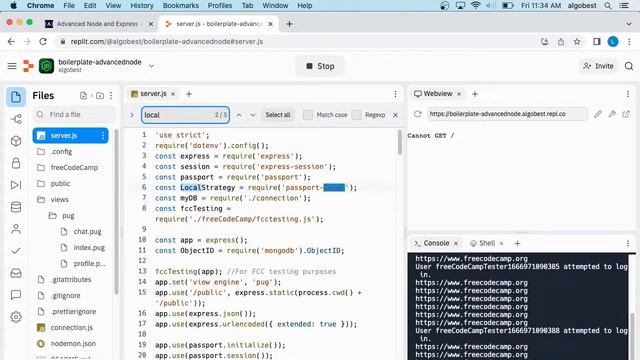Open the boilerplate-advancednode project dropdown

click(x=151, y=66)
